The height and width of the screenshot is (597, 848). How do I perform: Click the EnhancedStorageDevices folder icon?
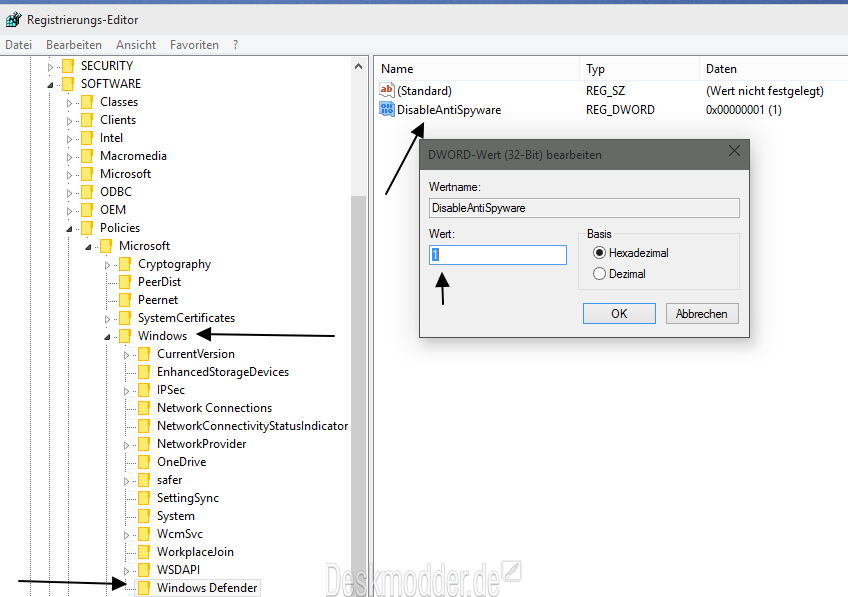(x=144, y=372)
